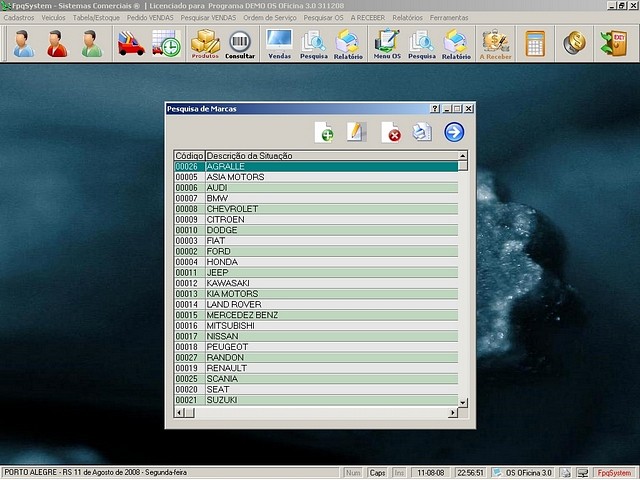Click scroll up arrow in brands list

[462, 156]
